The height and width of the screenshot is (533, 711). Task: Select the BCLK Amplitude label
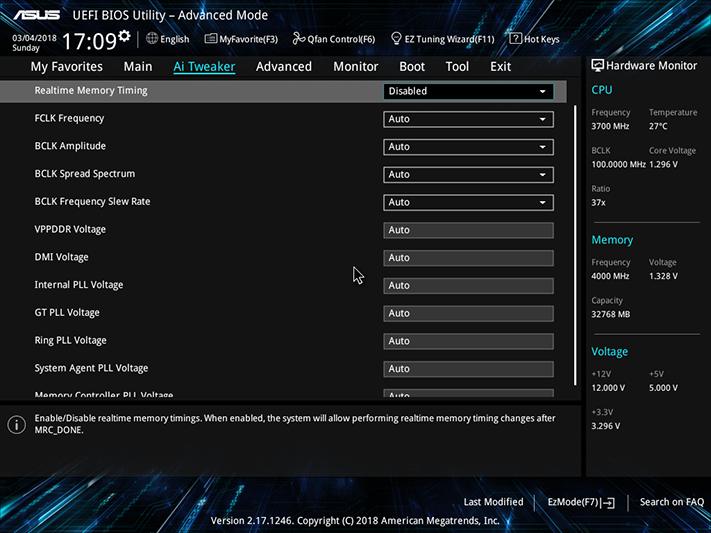point(70,146)
